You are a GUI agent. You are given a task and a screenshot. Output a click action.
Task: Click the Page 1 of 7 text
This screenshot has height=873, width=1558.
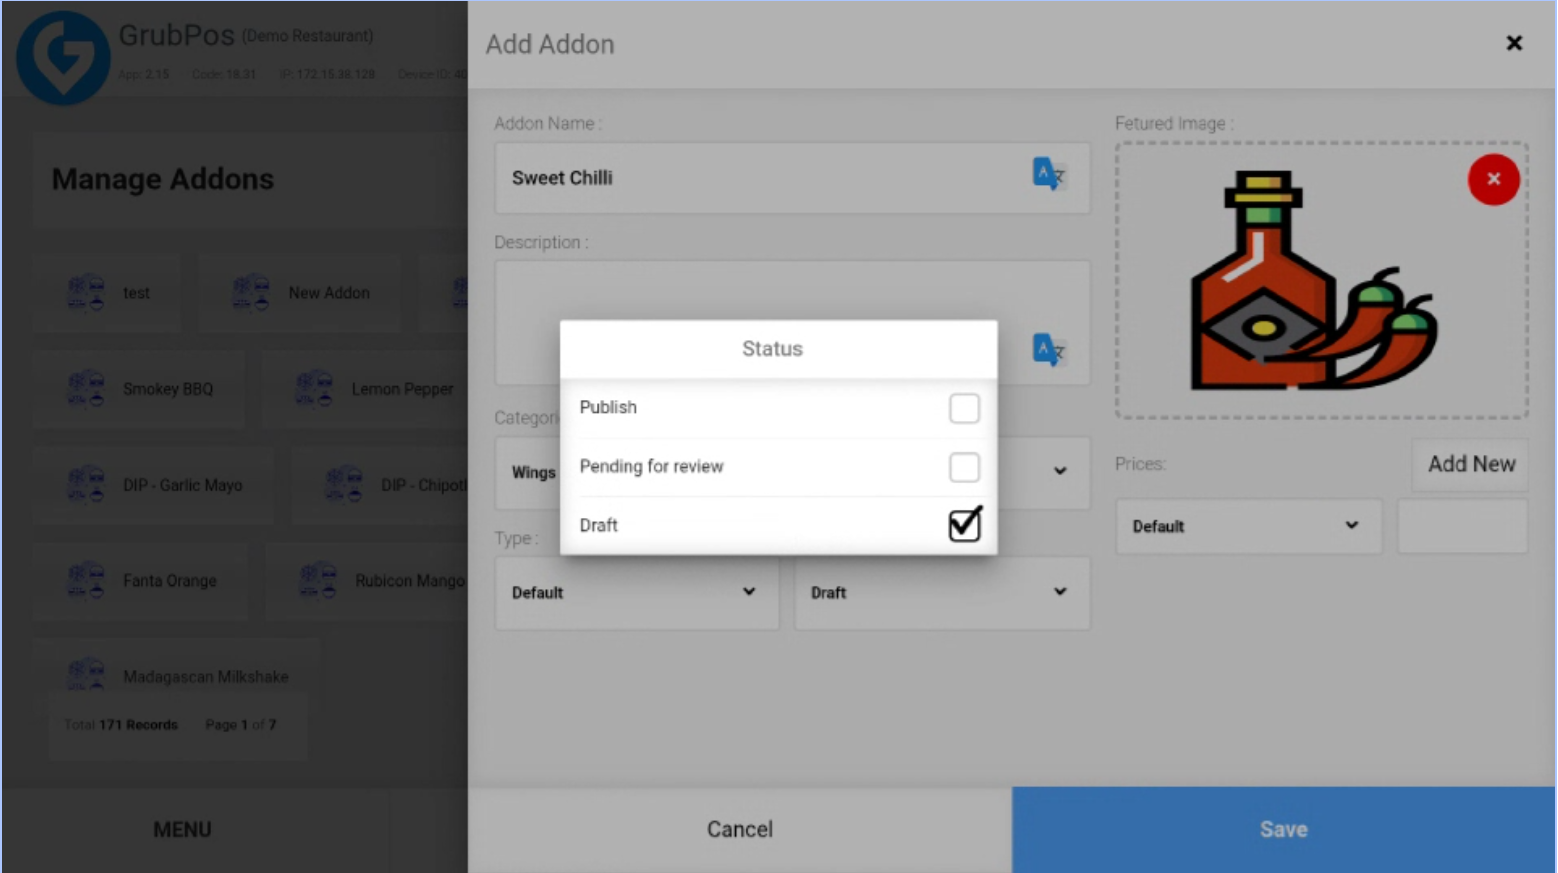tap(241, 725)
